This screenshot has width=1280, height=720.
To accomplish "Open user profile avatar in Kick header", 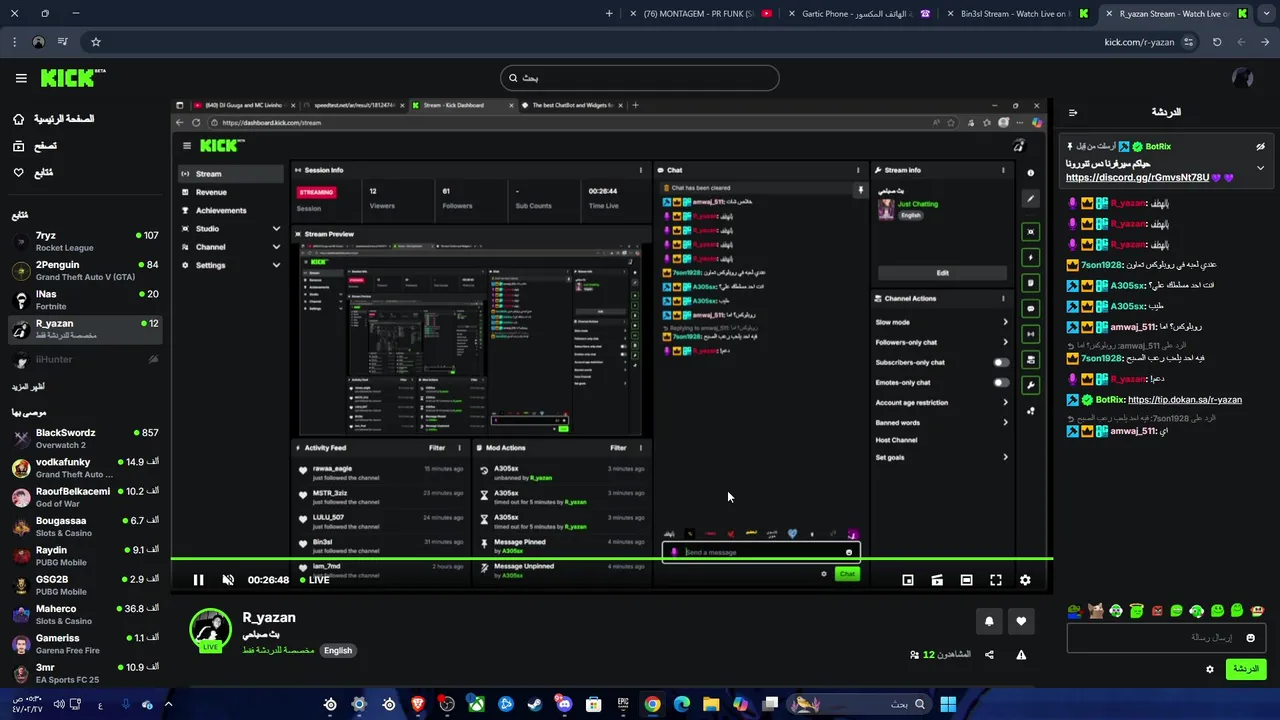I will pos(1242,78).
